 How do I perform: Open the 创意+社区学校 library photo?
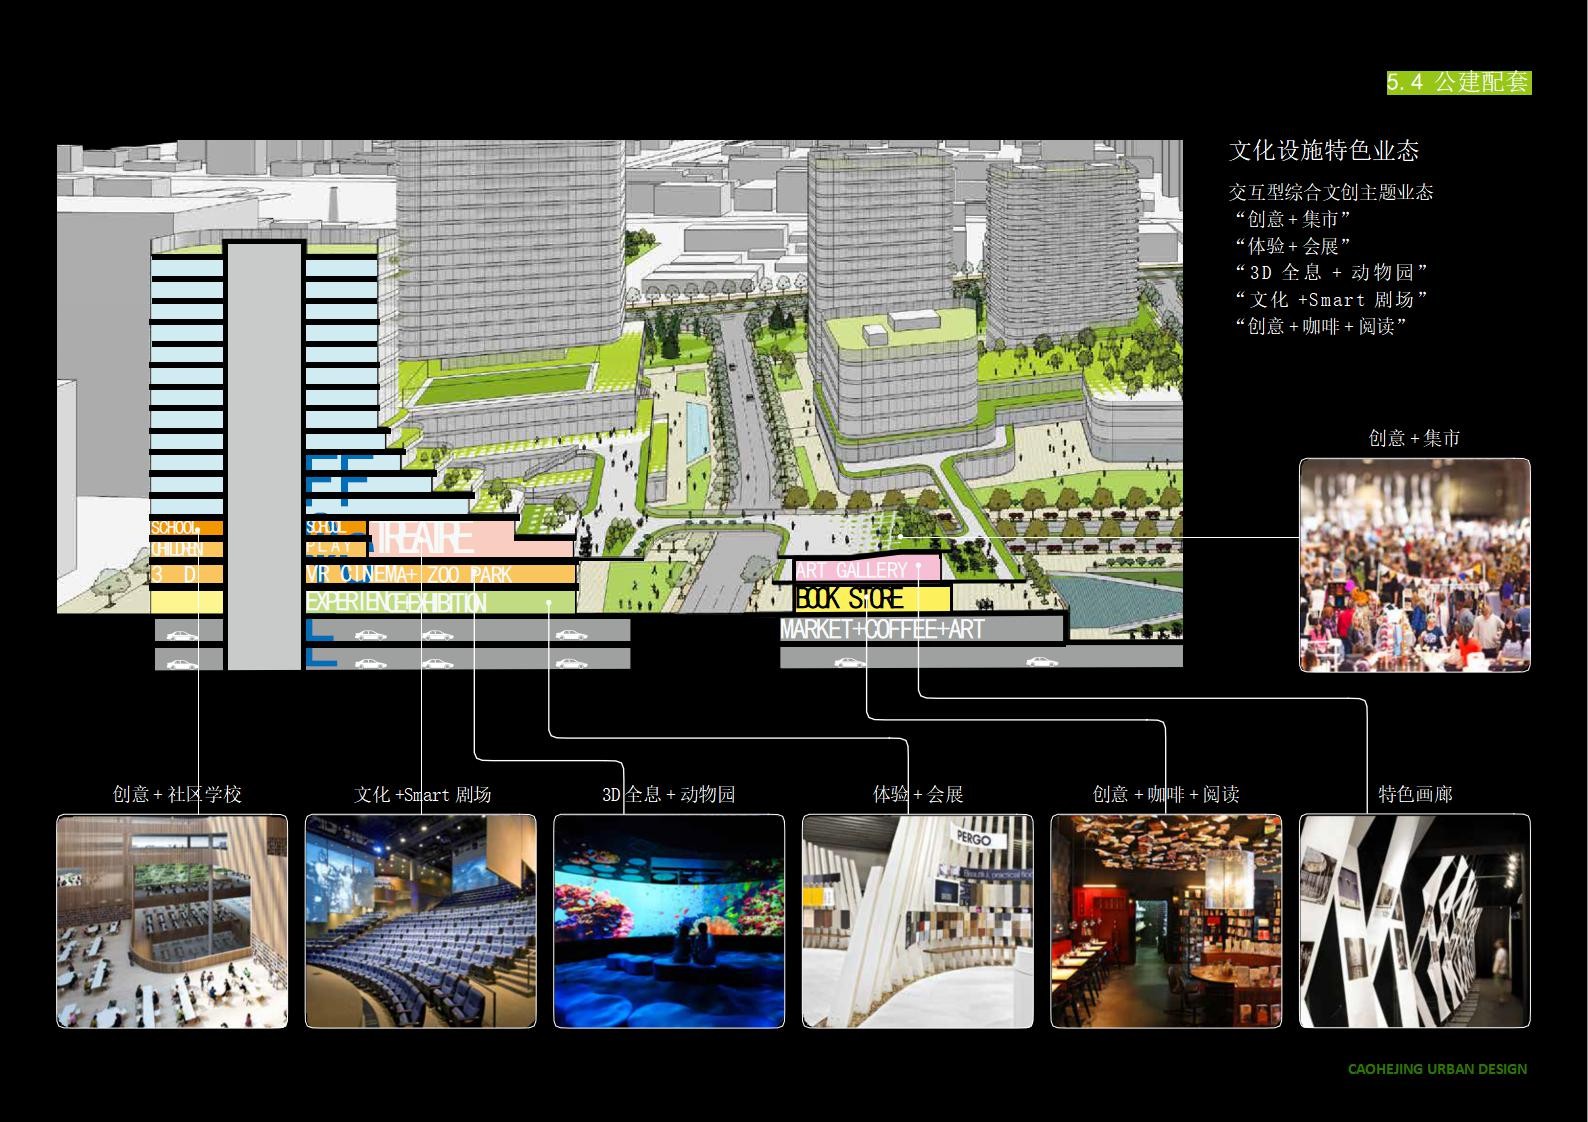pyautogui.click(x=172, y=921)
